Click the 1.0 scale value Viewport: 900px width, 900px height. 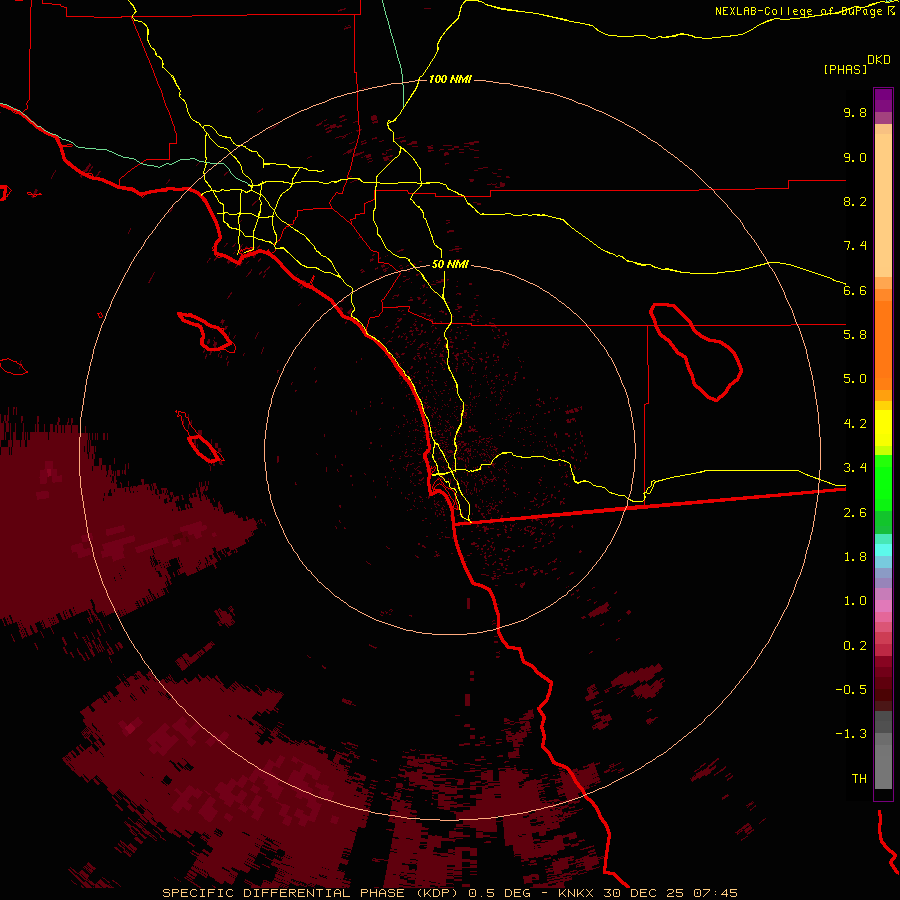click(x=855, y=601)
